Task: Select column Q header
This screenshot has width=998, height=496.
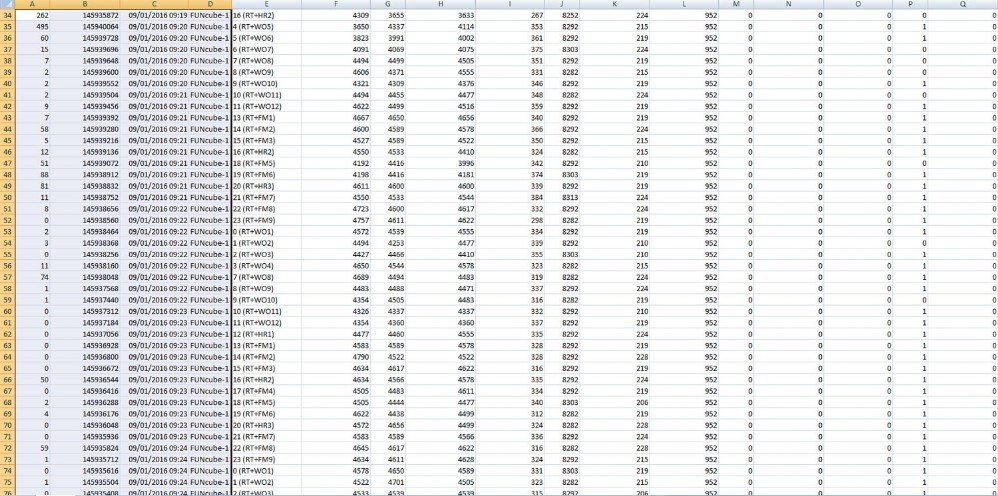Action: point(963,4)
